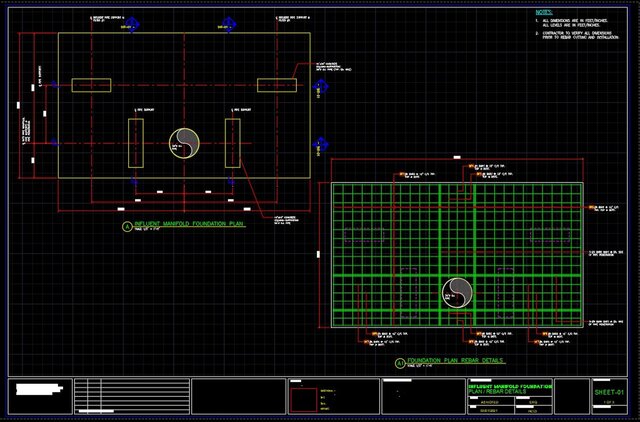Click the yin-yang symbol in the foundation plan

coord(184,143)
